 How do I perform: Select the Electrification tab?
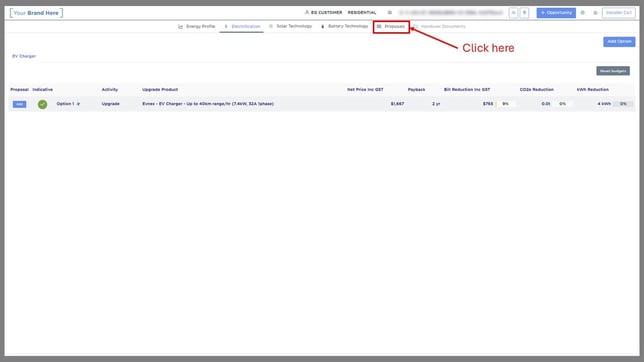(x=242, y=27)
